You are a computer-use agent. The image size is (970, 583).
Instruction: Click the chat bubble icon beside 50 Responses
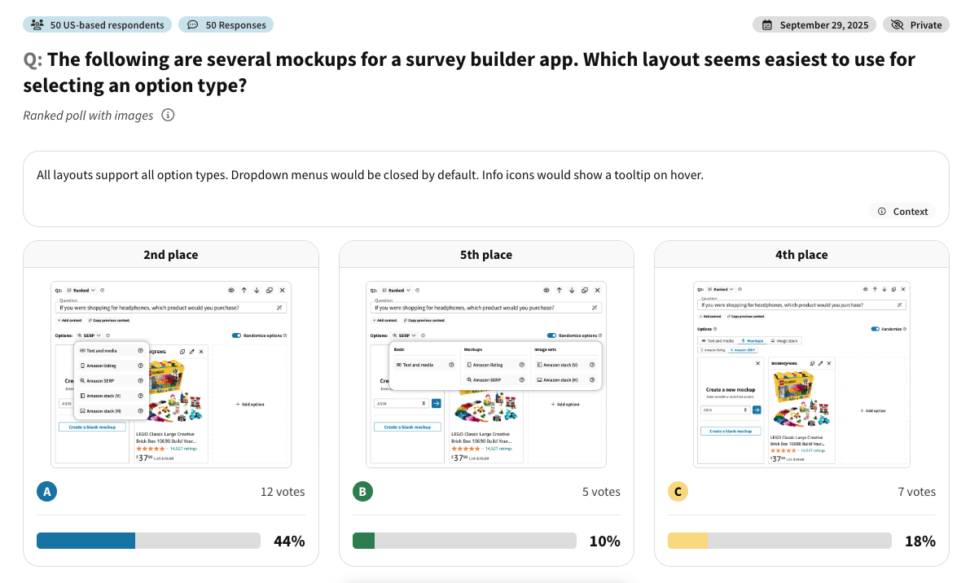(193, 25)
